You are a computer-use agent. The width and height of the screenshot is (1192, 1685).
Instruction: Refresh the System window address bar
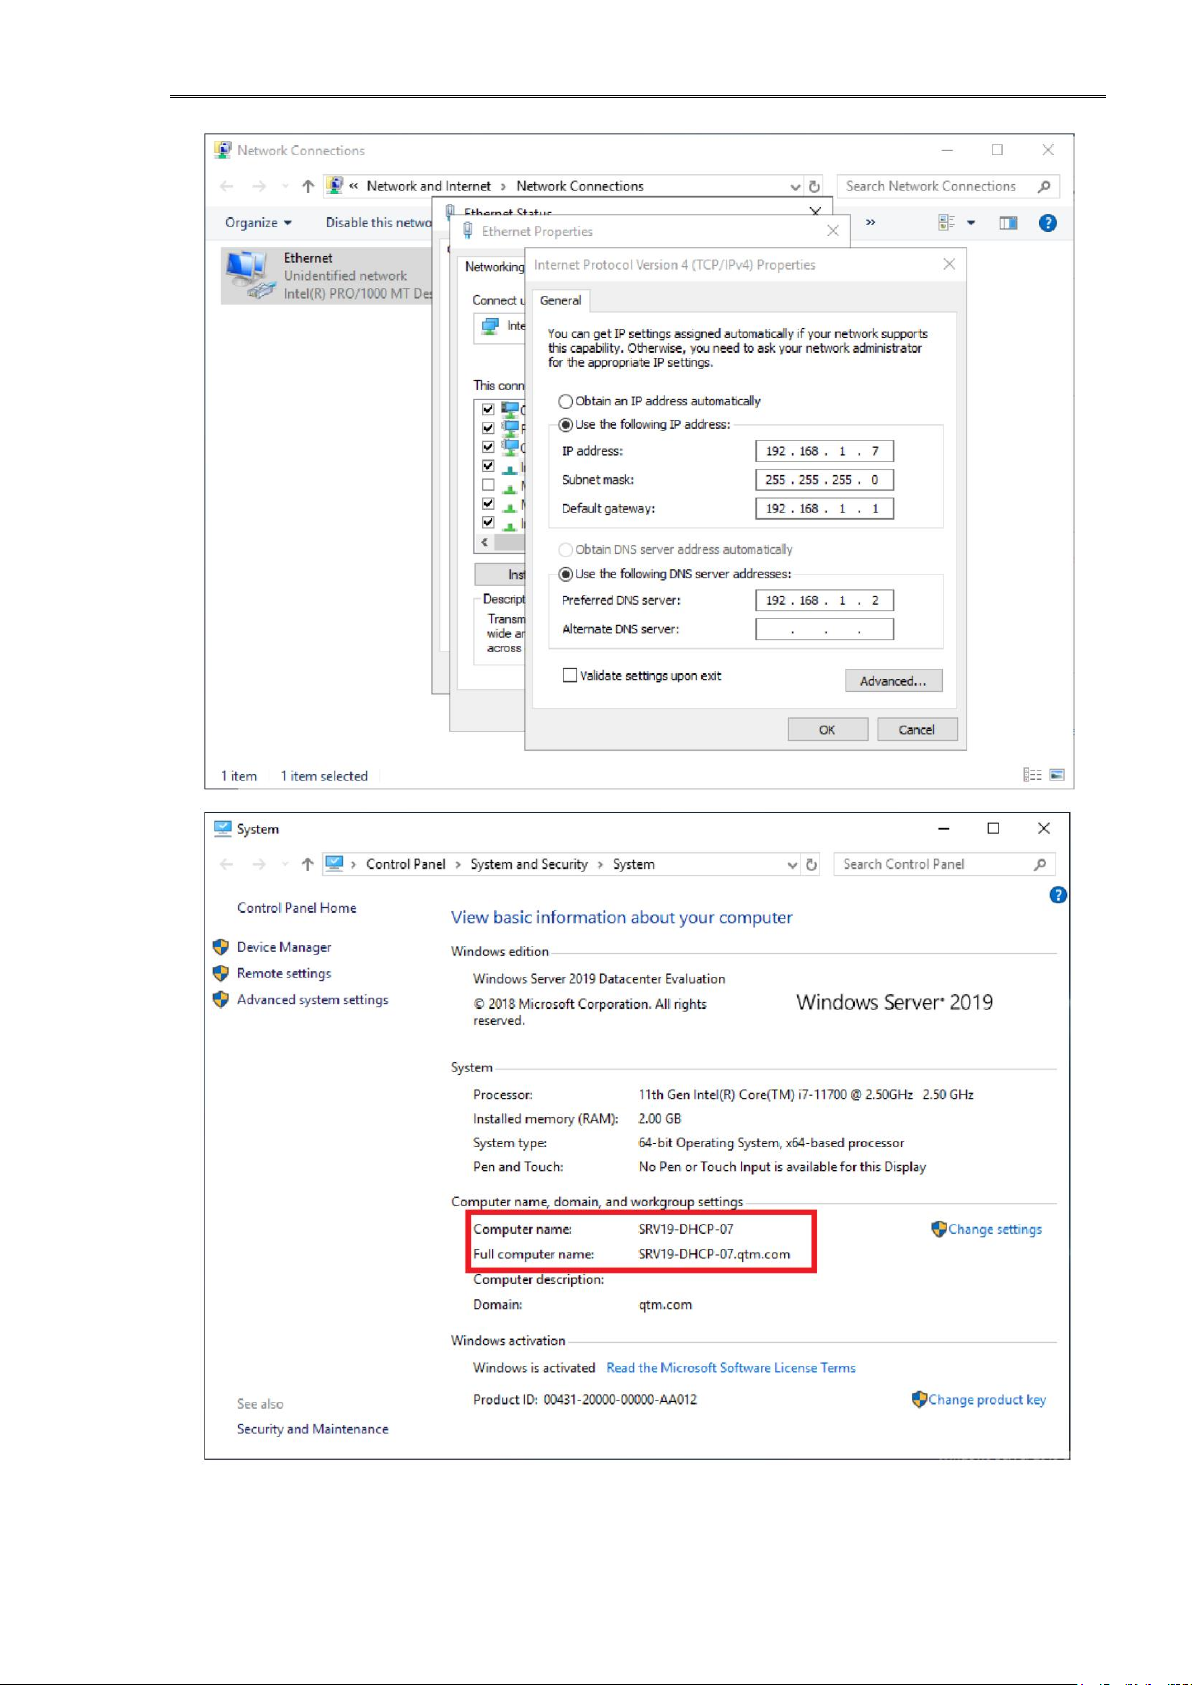click(x=812, y=864)
